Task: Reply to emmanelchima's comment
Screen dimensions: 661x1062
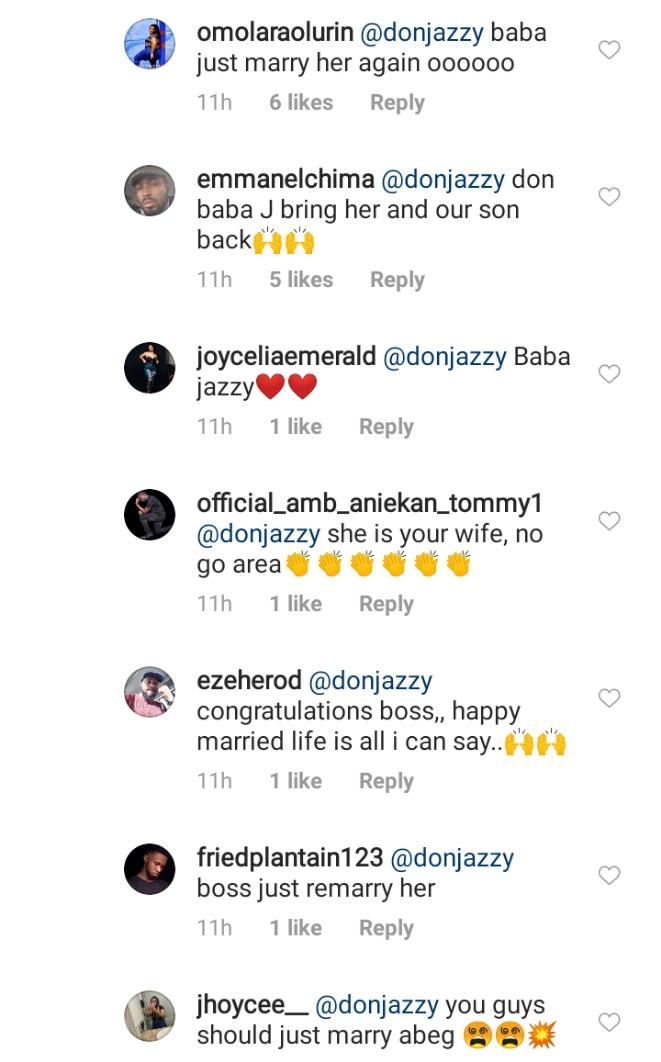Action: click(397, 280)
